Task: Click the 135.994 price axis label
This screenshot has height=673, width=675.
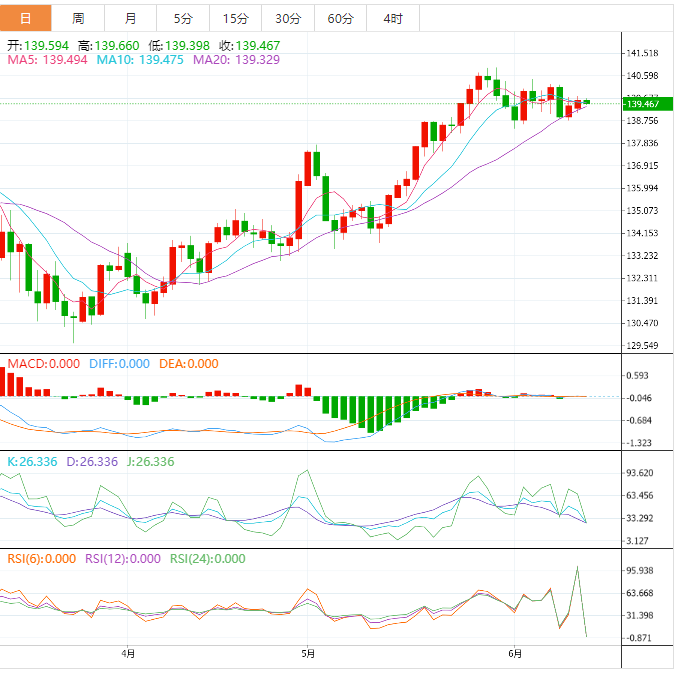Action: [x=642, y=188]
